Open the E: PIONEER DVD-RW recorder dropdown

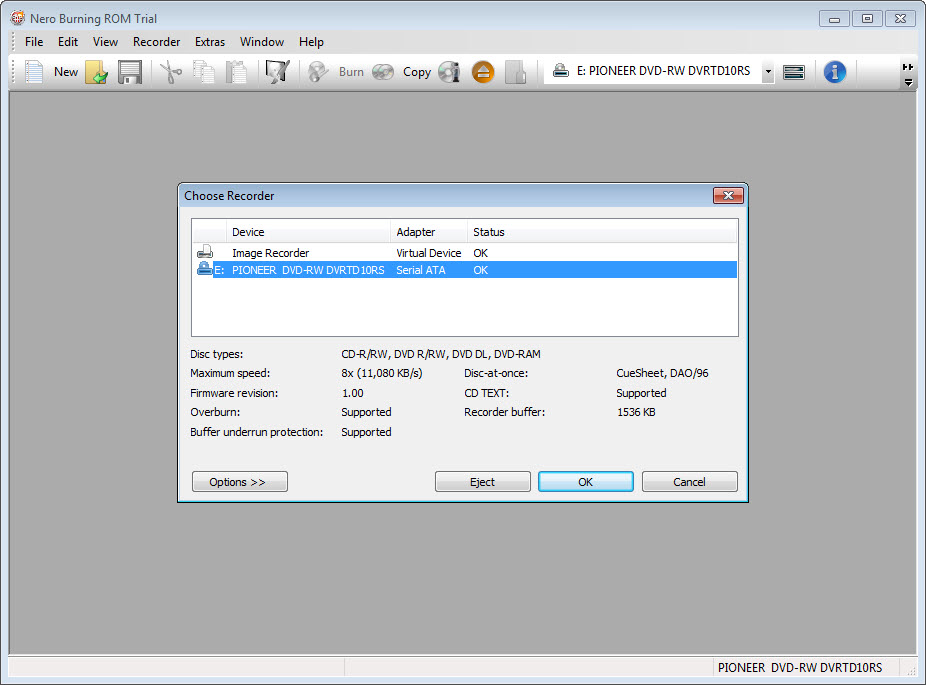[768, 71]
